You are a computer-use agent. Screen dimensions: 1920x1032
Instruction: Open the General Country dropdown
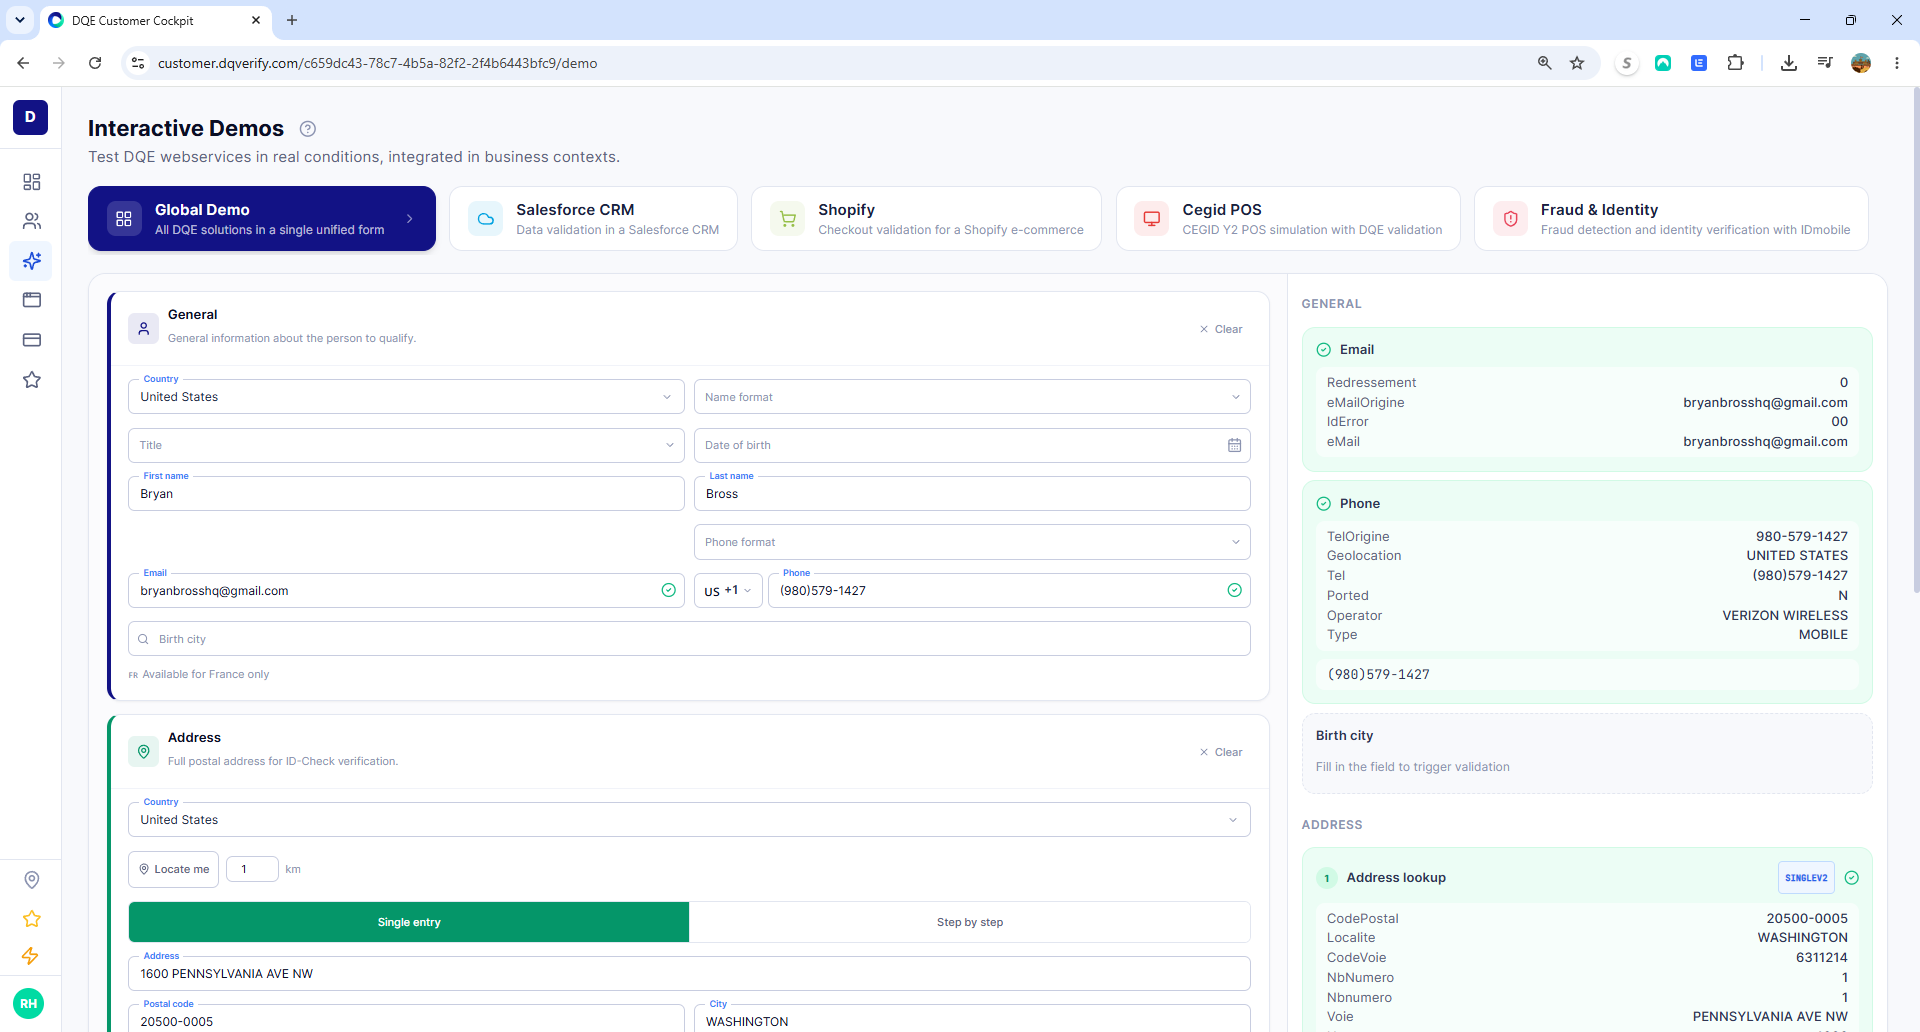(x=406, y=397)
